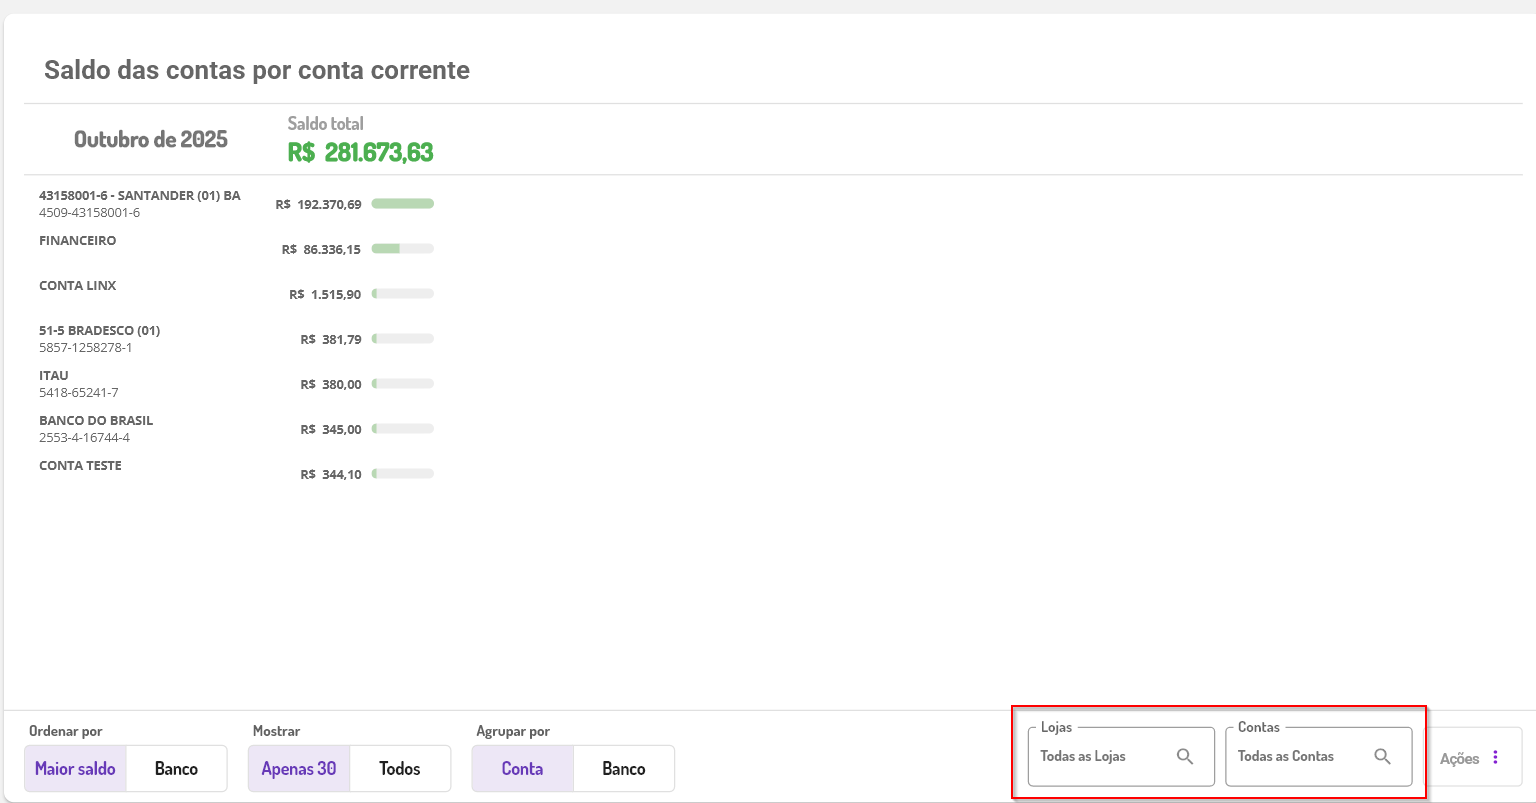Select the 51-5 BRADESCO (01) account
This screenshot has height=803, width=1536.
100,331
